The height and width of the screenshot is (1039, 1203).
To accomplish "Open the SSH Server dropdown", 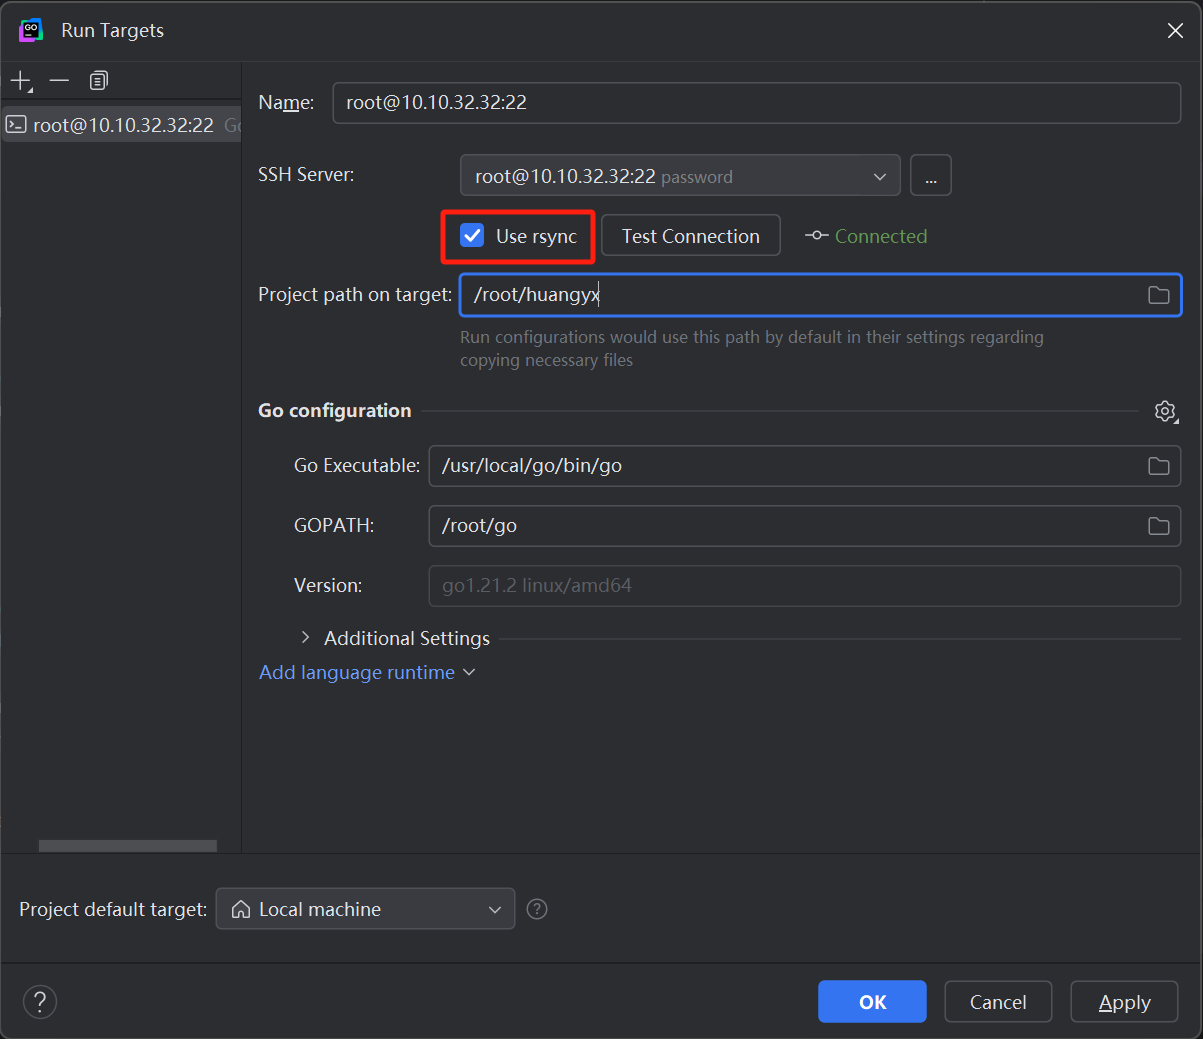I will tap(680, 176).
